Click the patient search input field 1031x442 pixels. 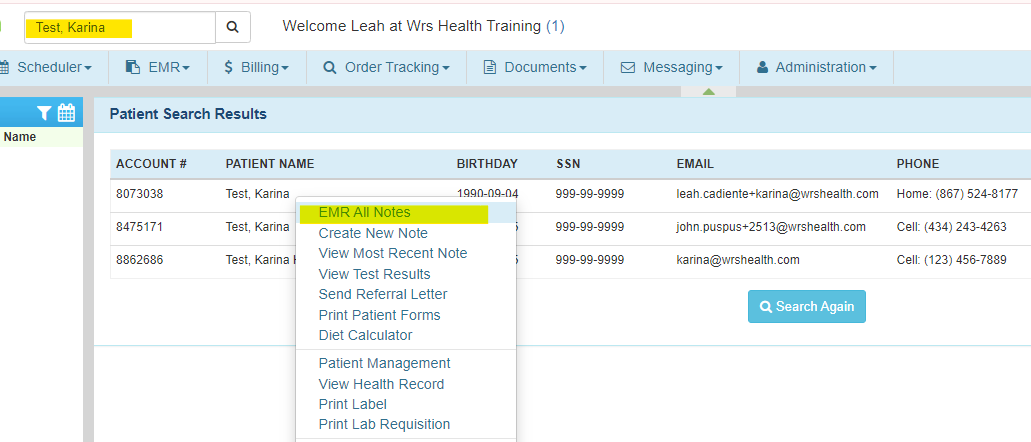coord(120,27)
